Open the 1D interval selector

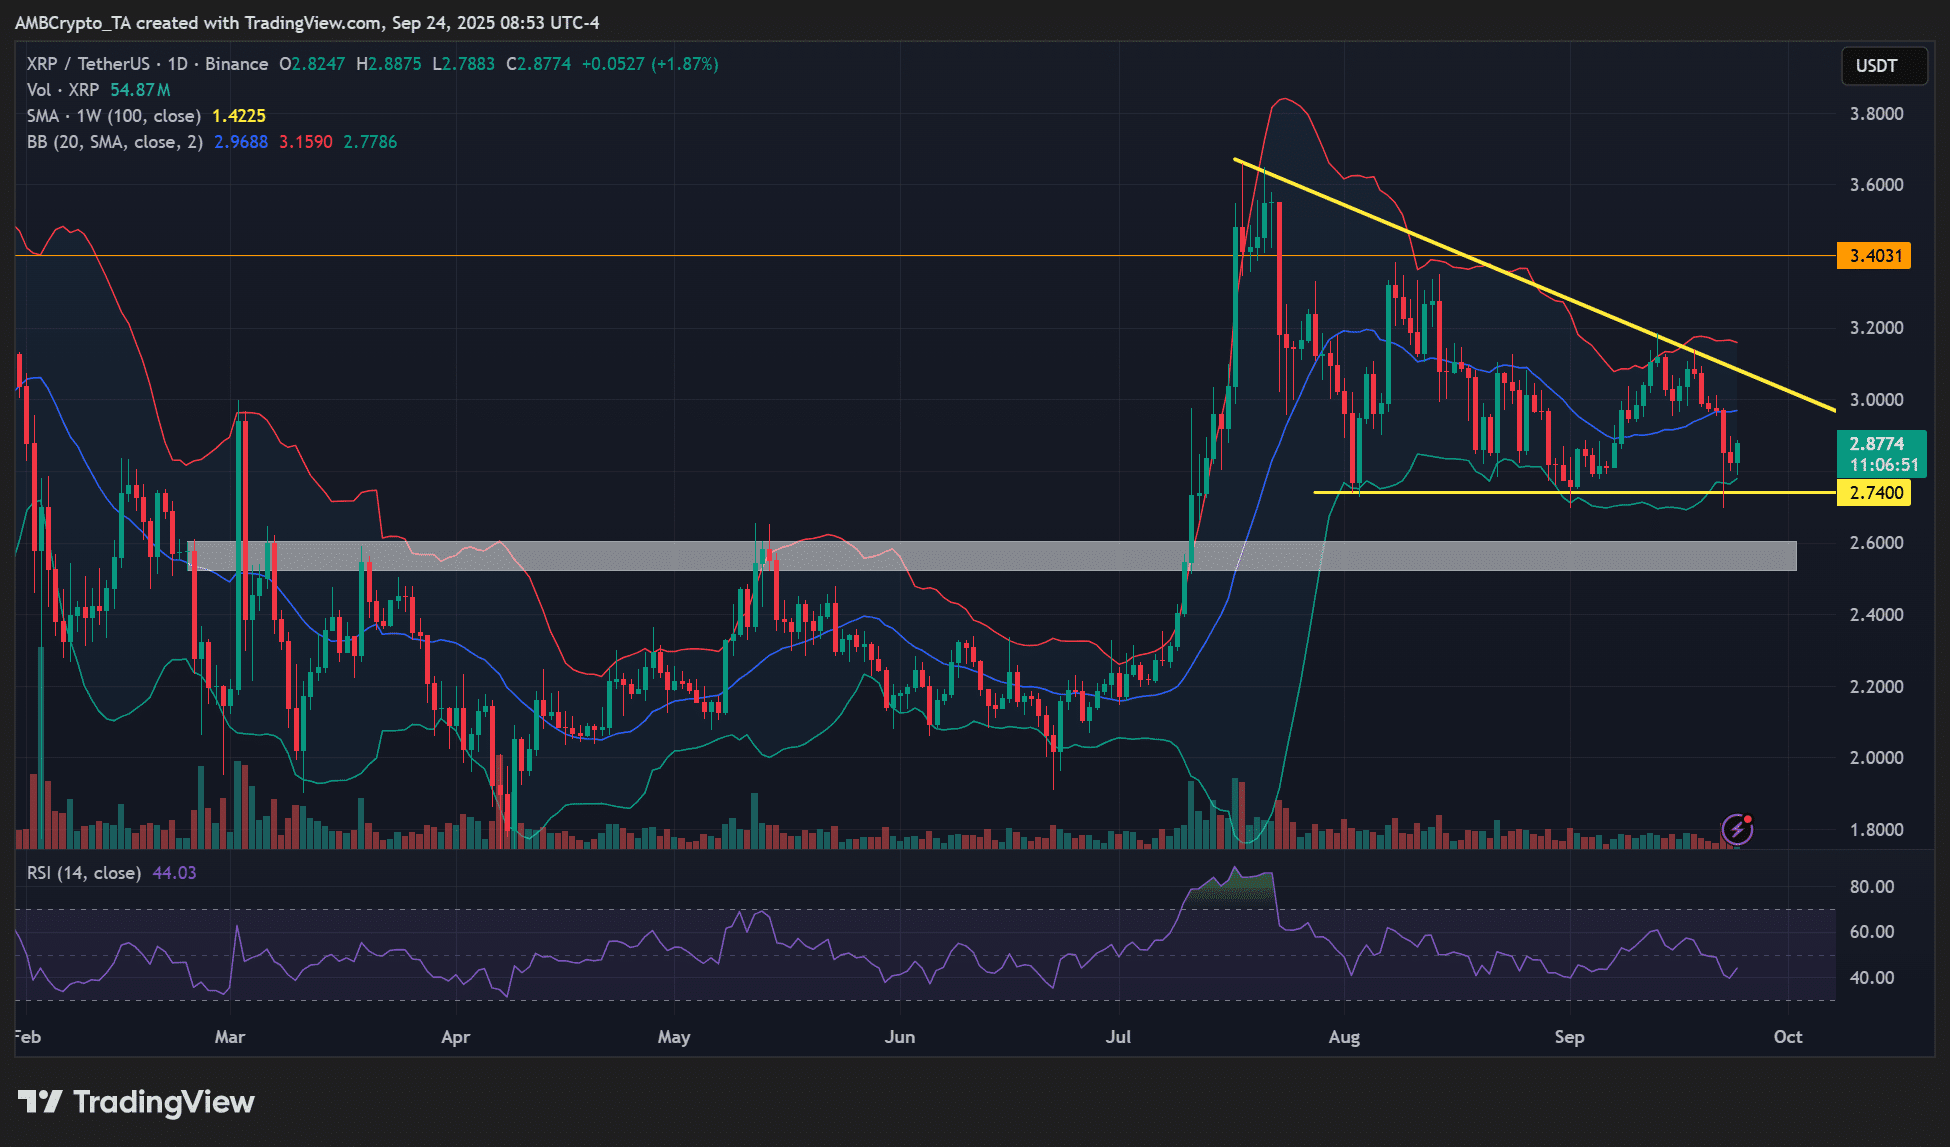(x=177, y=64)
